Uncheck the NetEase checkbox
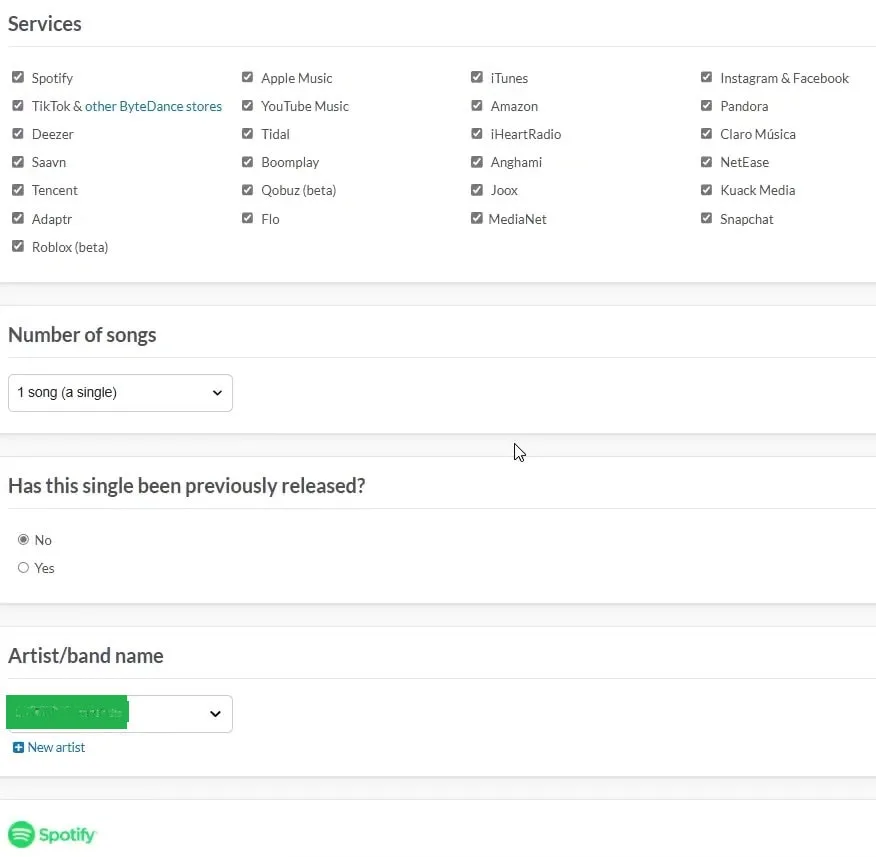876x857 pixels. pyautogui.click(x=706, y=162)
